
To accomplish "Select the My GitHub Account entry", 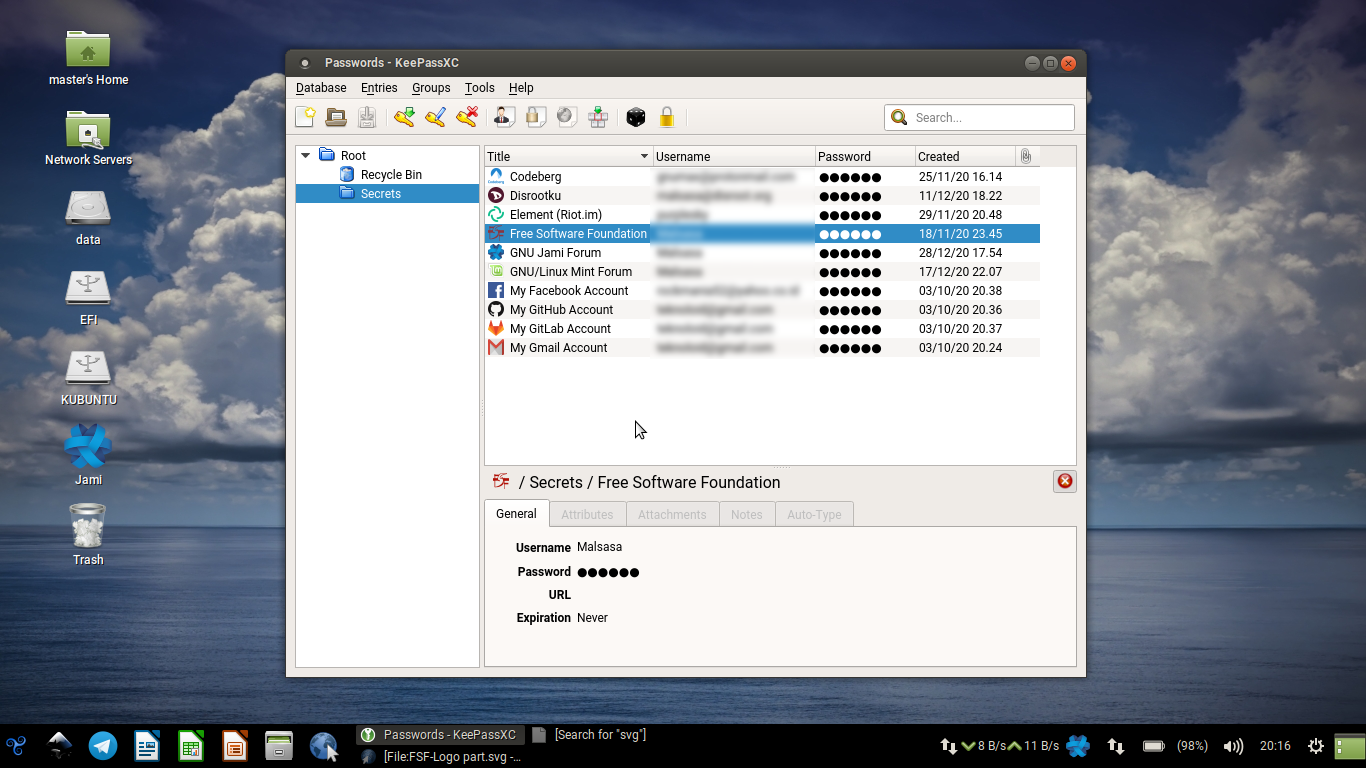I will click(x=762, y=309).
